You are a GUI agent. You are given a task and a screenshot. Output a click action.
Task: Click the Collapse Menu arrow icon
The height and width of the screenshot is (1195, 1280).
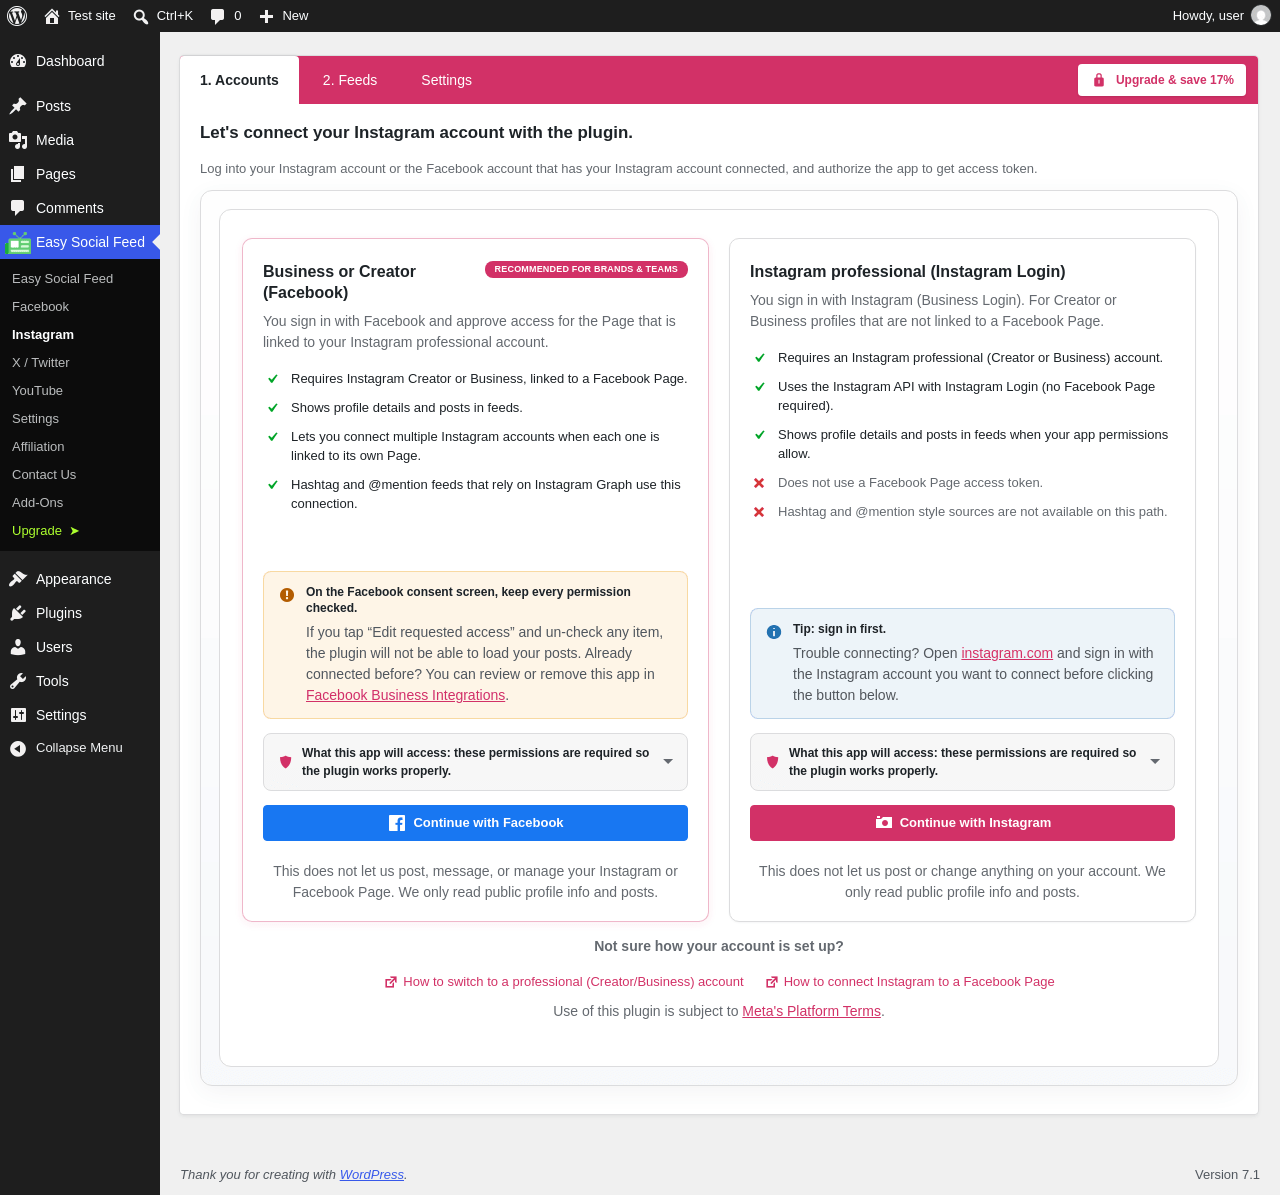tap(18, 748)
